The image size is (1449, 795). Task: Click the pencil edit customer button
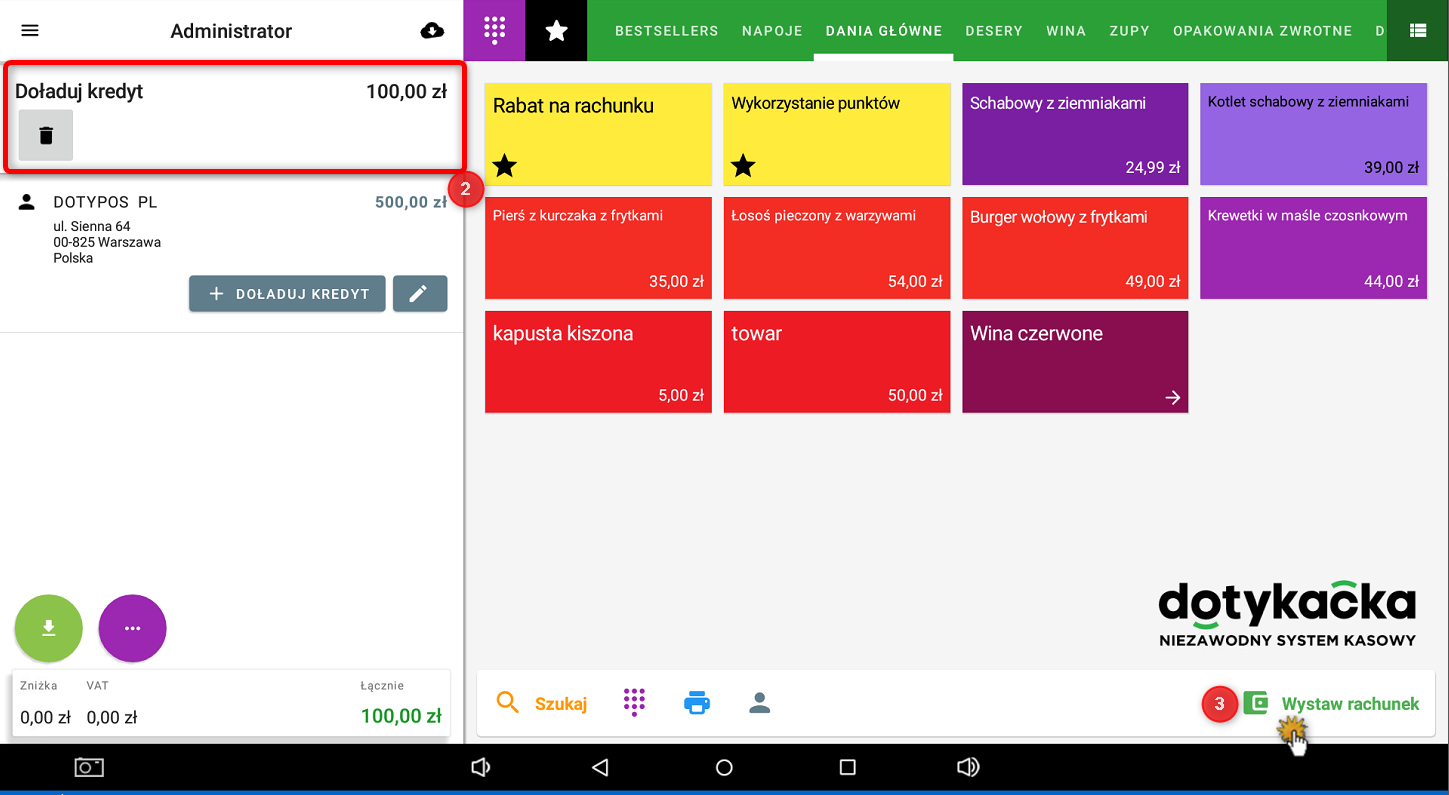(x=419, y=294)
